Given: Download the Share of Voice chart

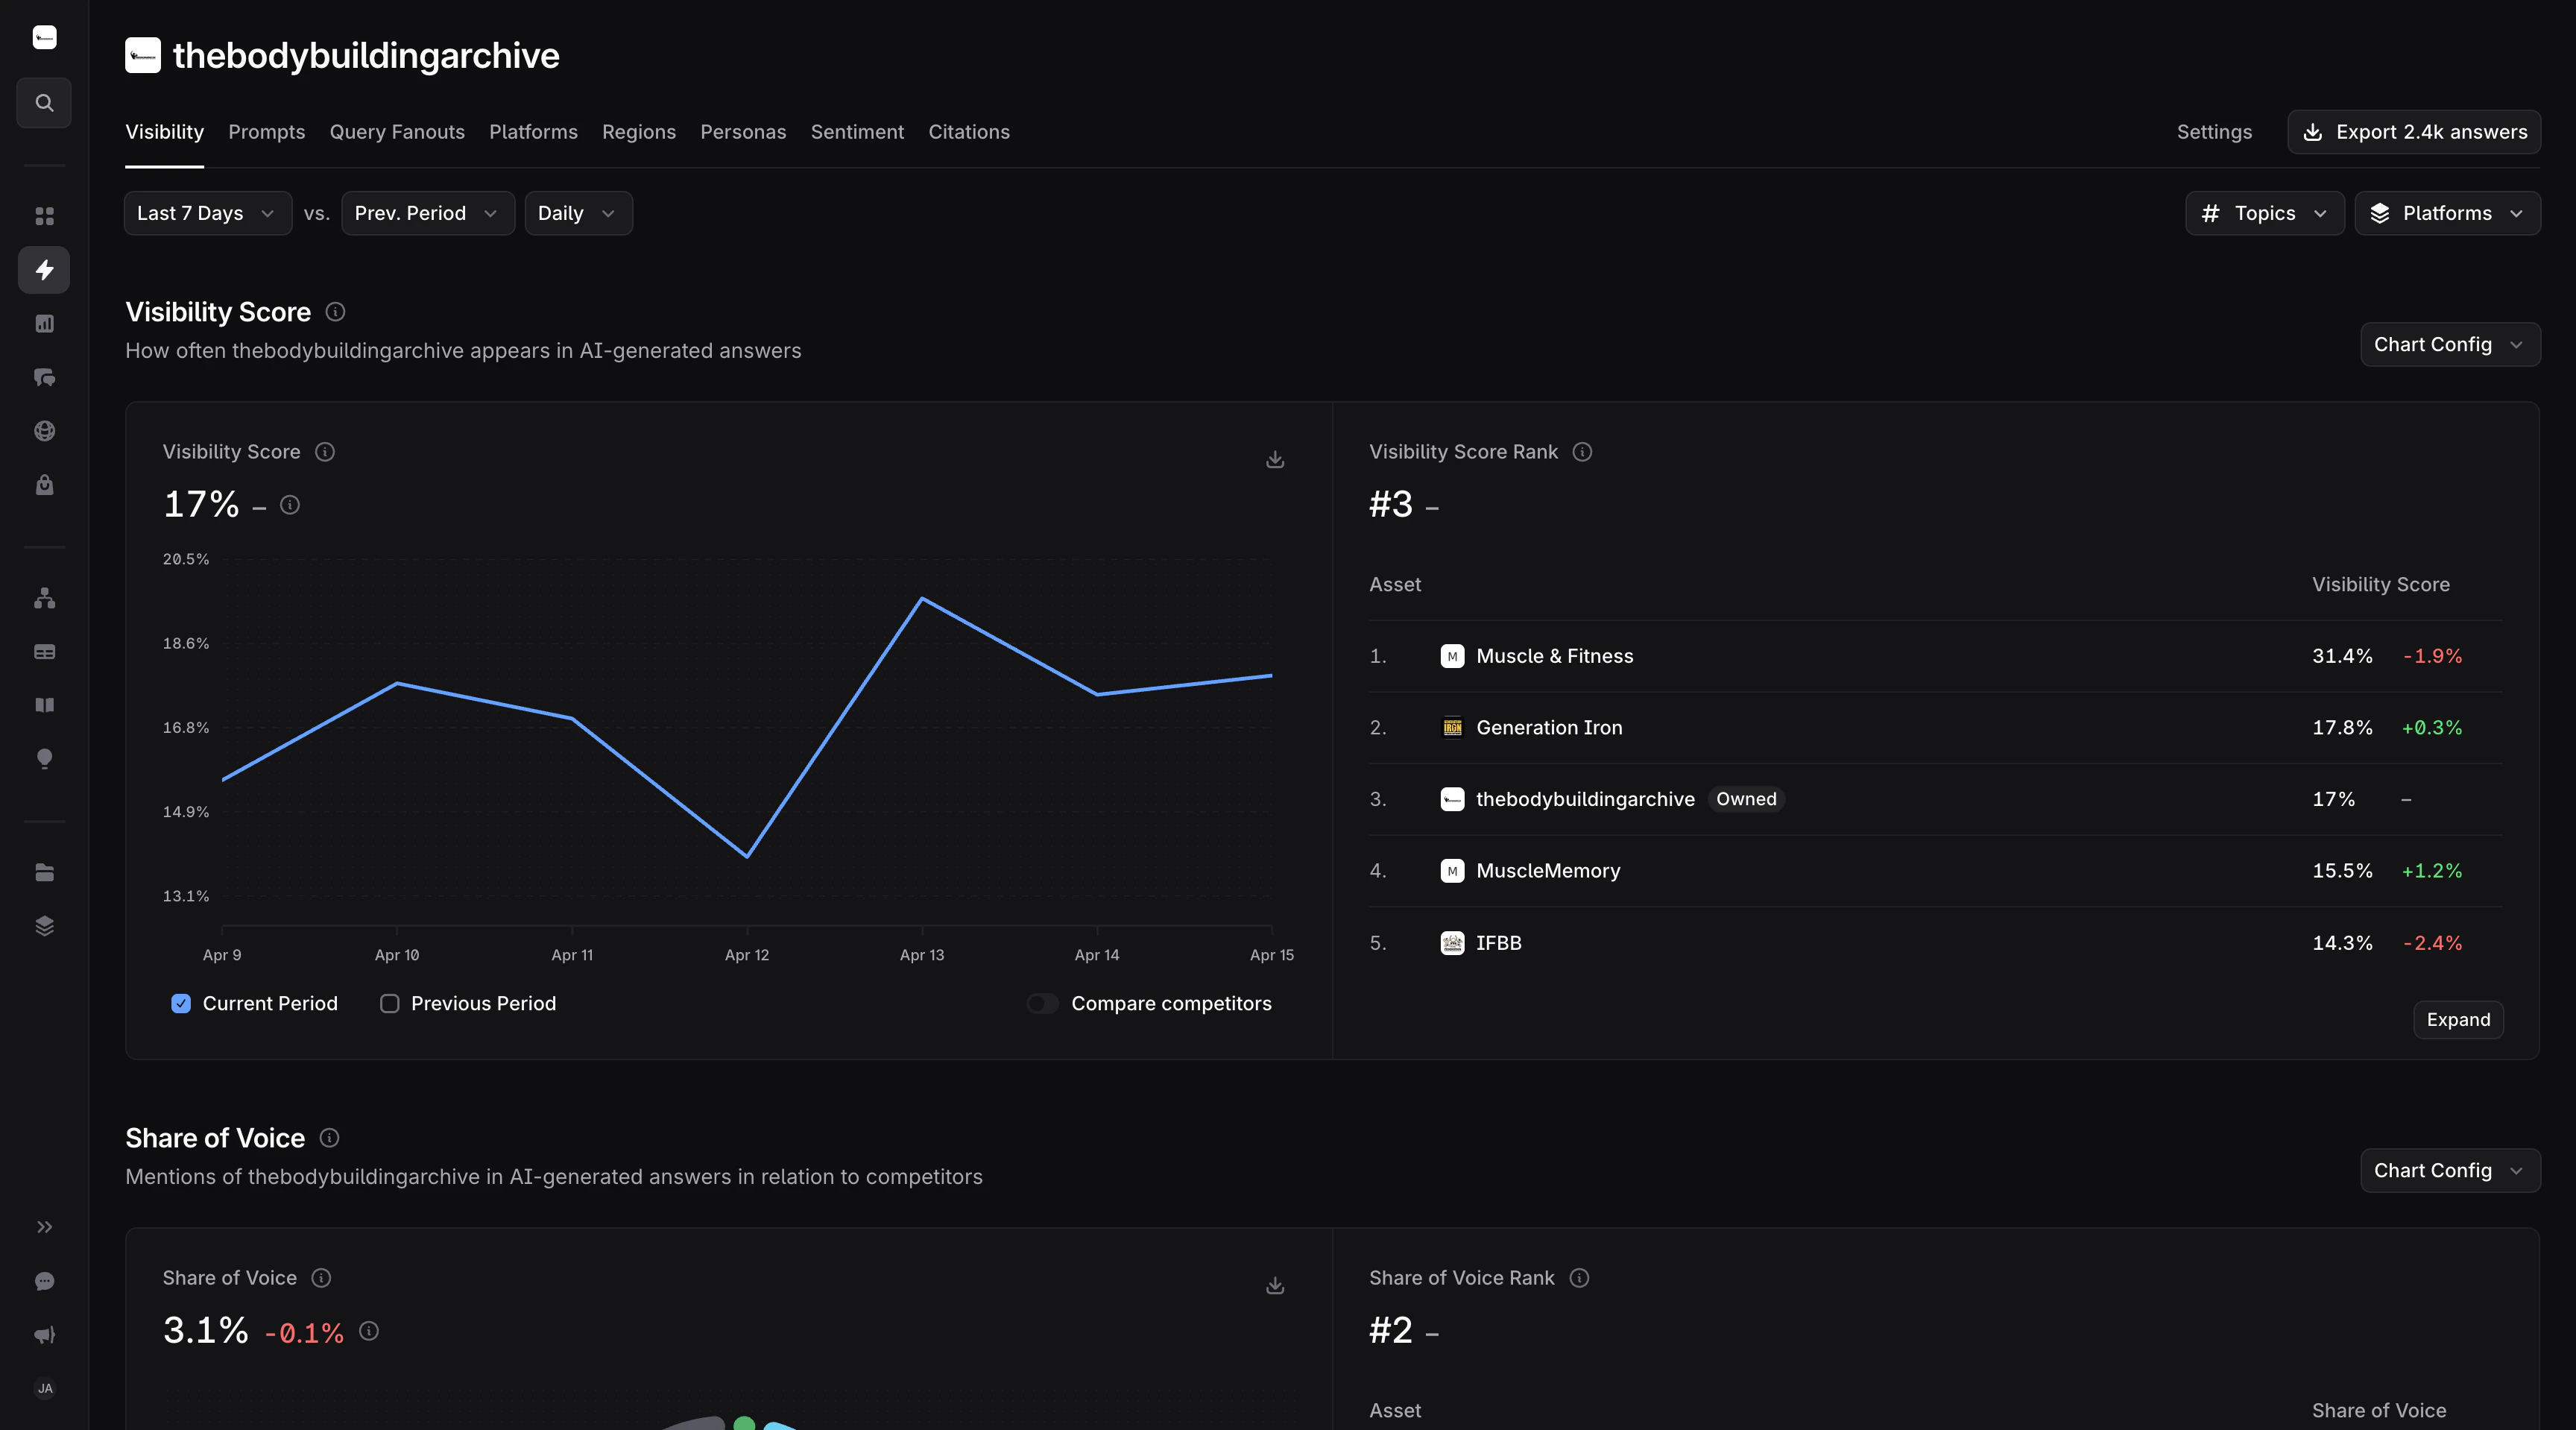Looking at the screenshot, I should tap(1275, 1285).
